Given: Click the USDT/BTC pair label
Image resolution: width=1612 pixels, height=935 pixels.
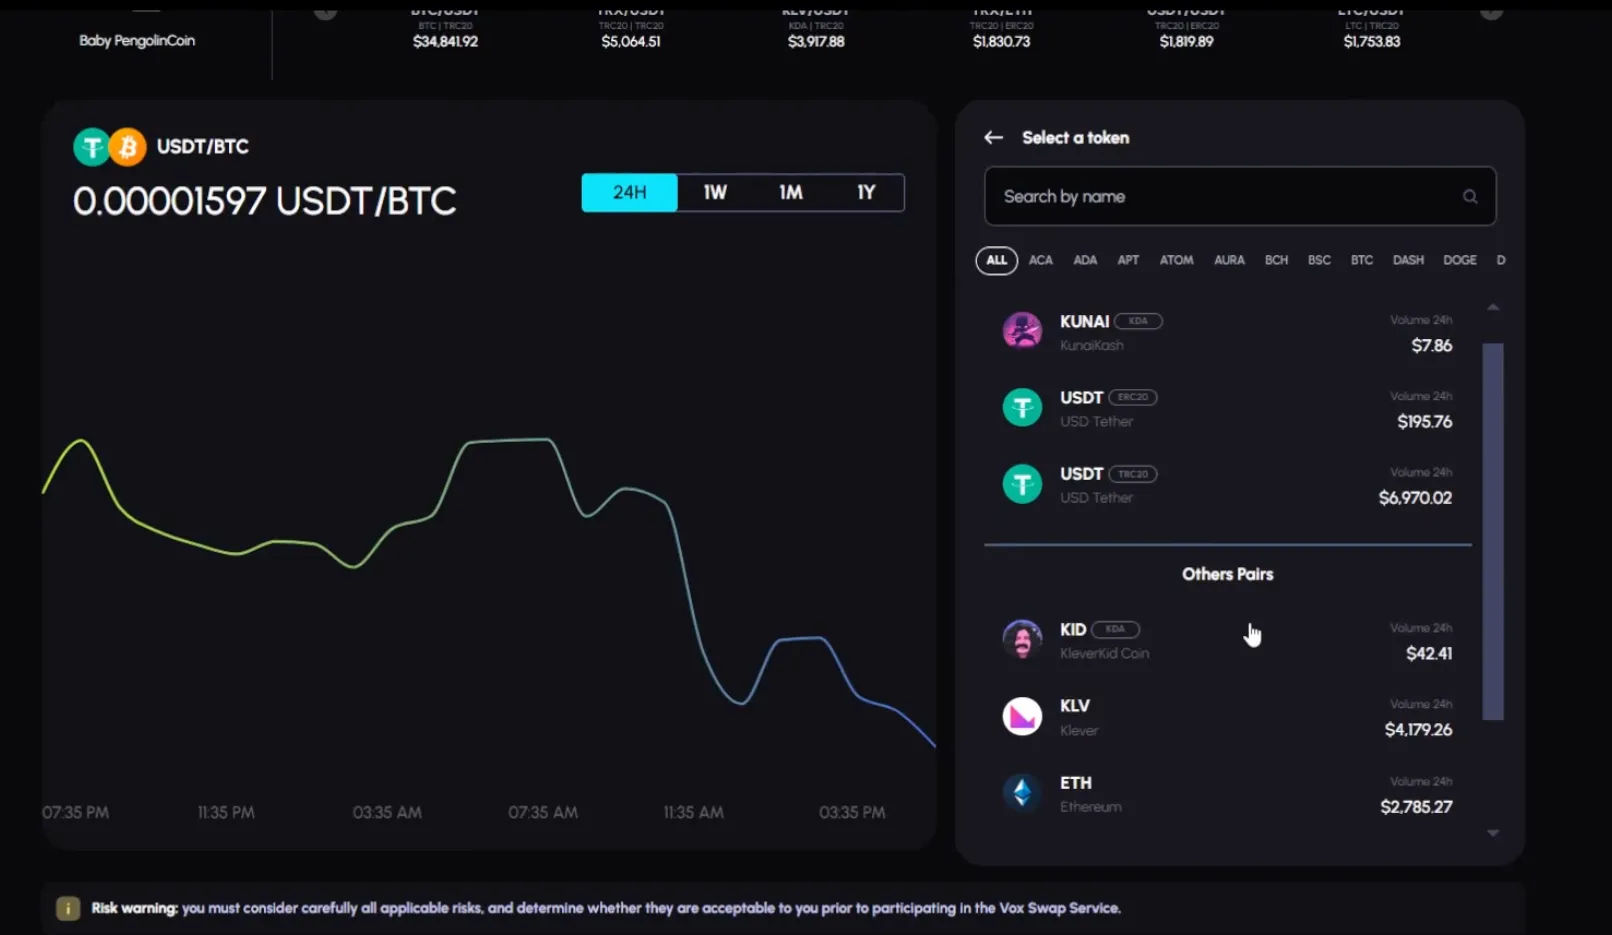Looking at the screenshot, I should pos(203,147).
